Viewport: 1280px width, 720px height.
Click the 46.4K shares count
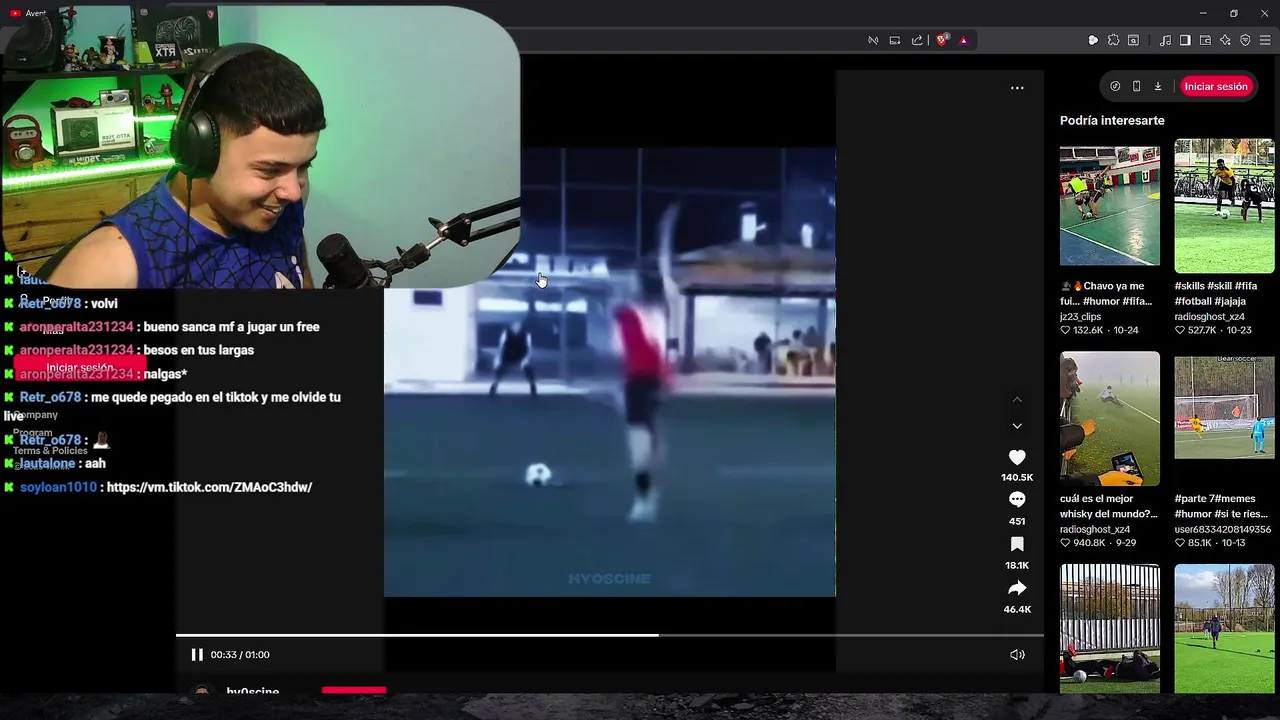1017,610
